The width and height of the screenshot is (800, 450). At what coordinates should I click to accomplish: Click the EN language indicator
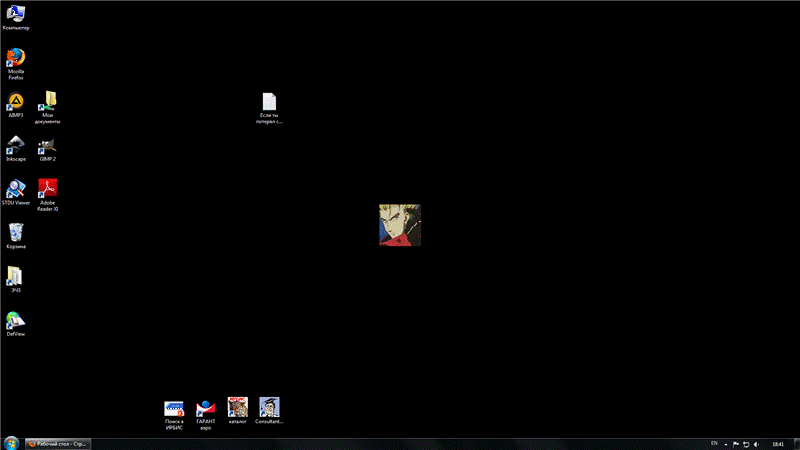click(x=714, y=443)
